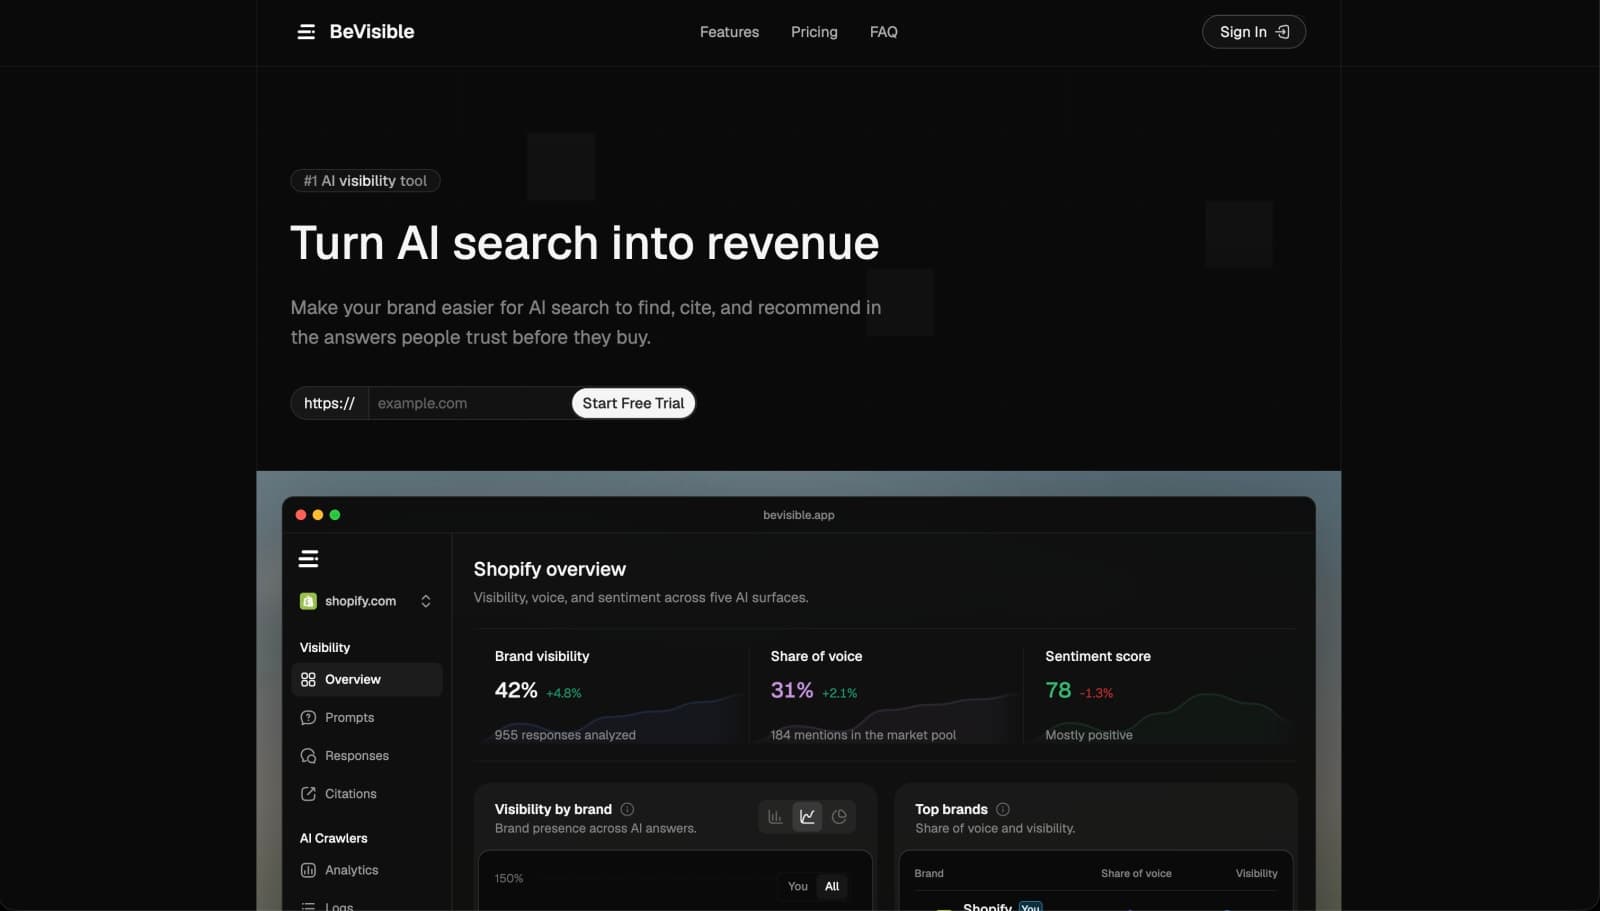The width and height of the screenshot is (1600, 911).
Task: Click the Visibility column header in Top brands
Action: [x=1256, y=873]
